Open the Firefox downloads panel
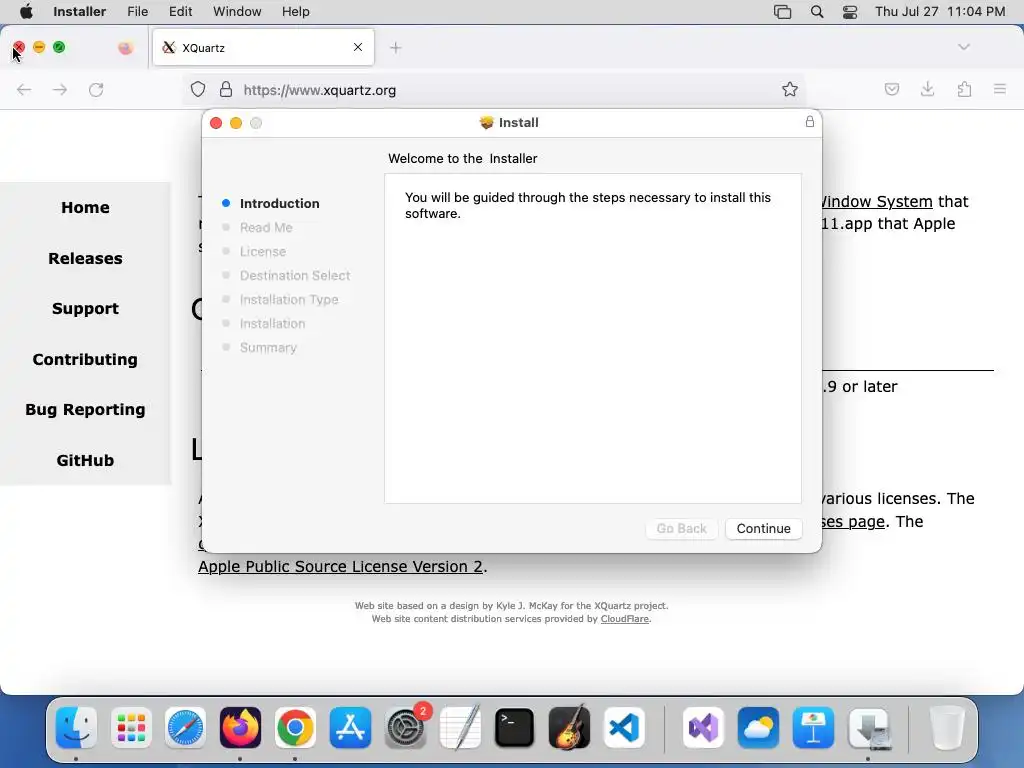Image resolution: width=1024 pixels, height=768 pixels. pyautogui.click(x=927, y=89)
